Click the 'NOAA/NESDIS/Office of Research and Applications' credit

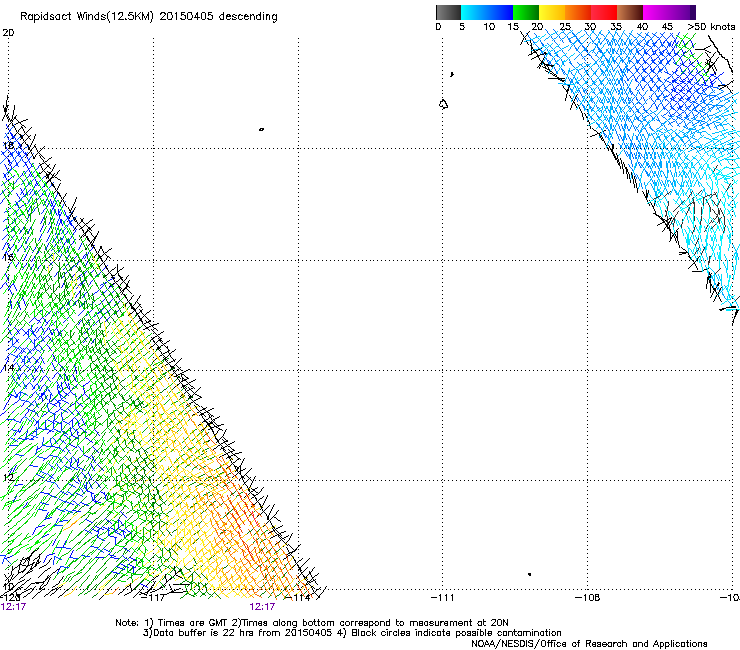click(589, 644)
